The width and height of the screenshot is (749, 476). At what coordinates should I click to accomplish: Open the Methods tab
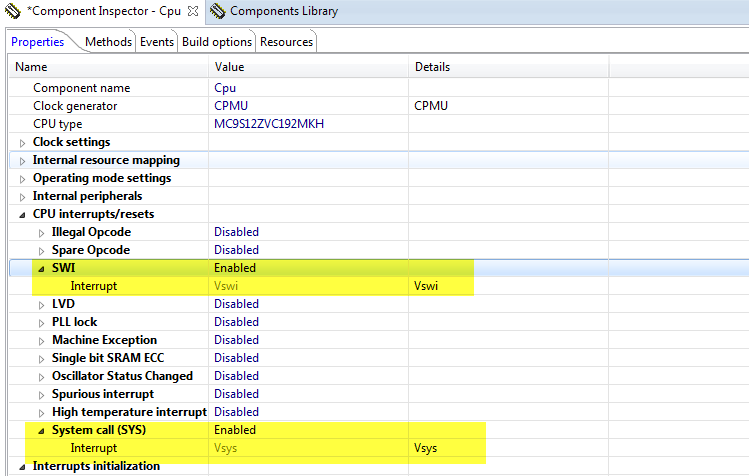click(108, 42)
